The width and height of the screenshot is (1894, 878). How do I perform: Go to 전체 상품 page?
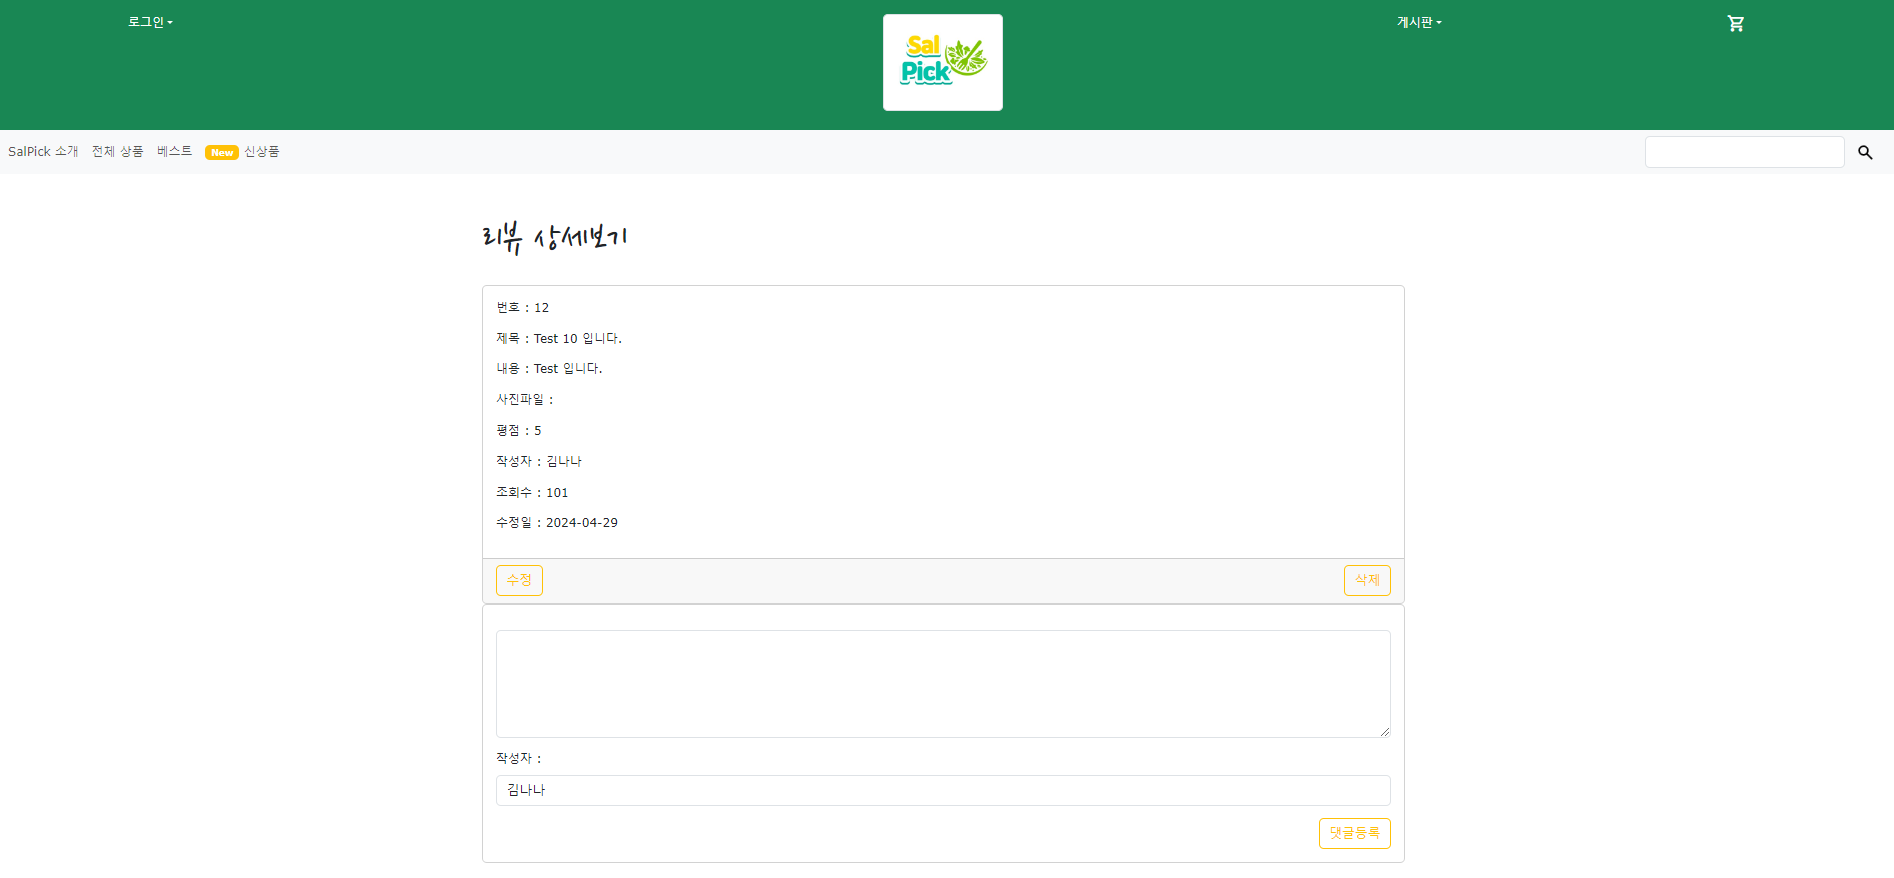click(118, 151)
